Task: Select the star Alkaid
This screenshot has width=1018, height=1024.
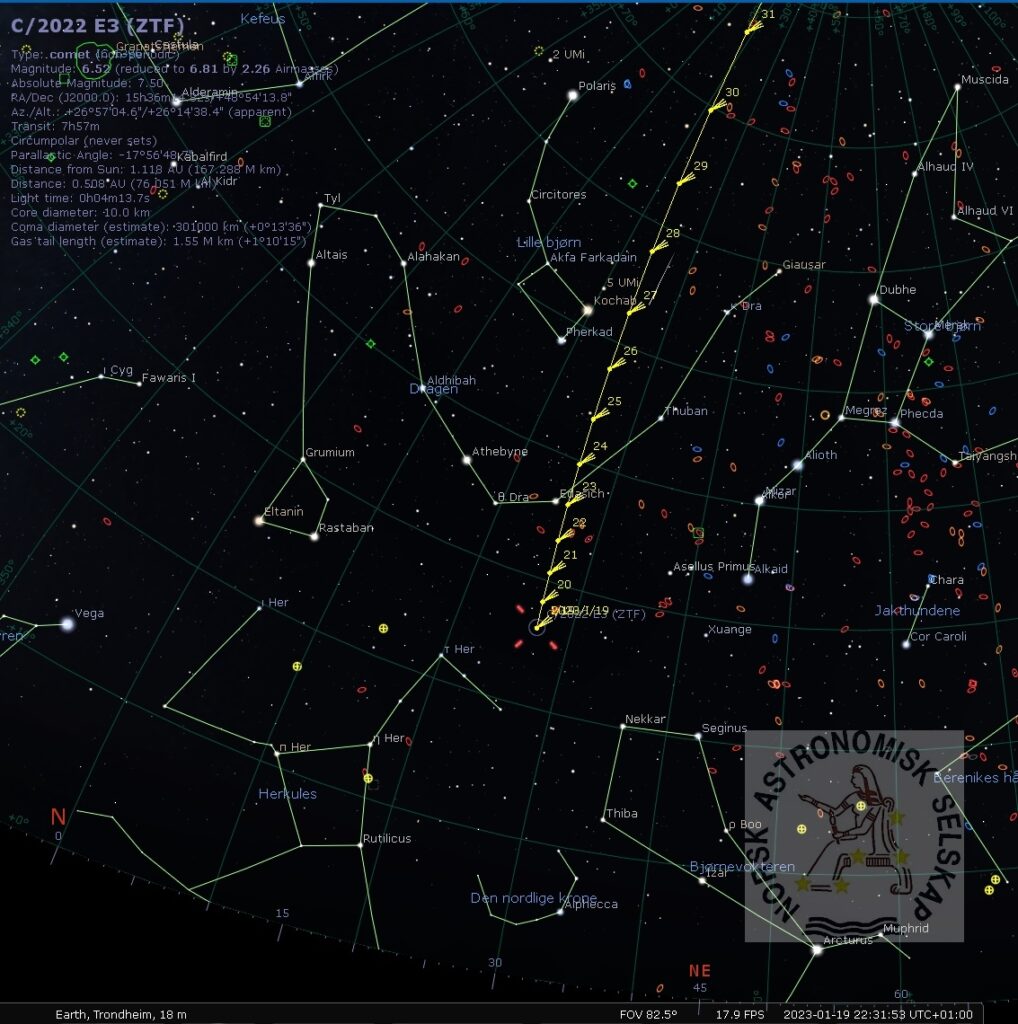Action: pos(748,579)
